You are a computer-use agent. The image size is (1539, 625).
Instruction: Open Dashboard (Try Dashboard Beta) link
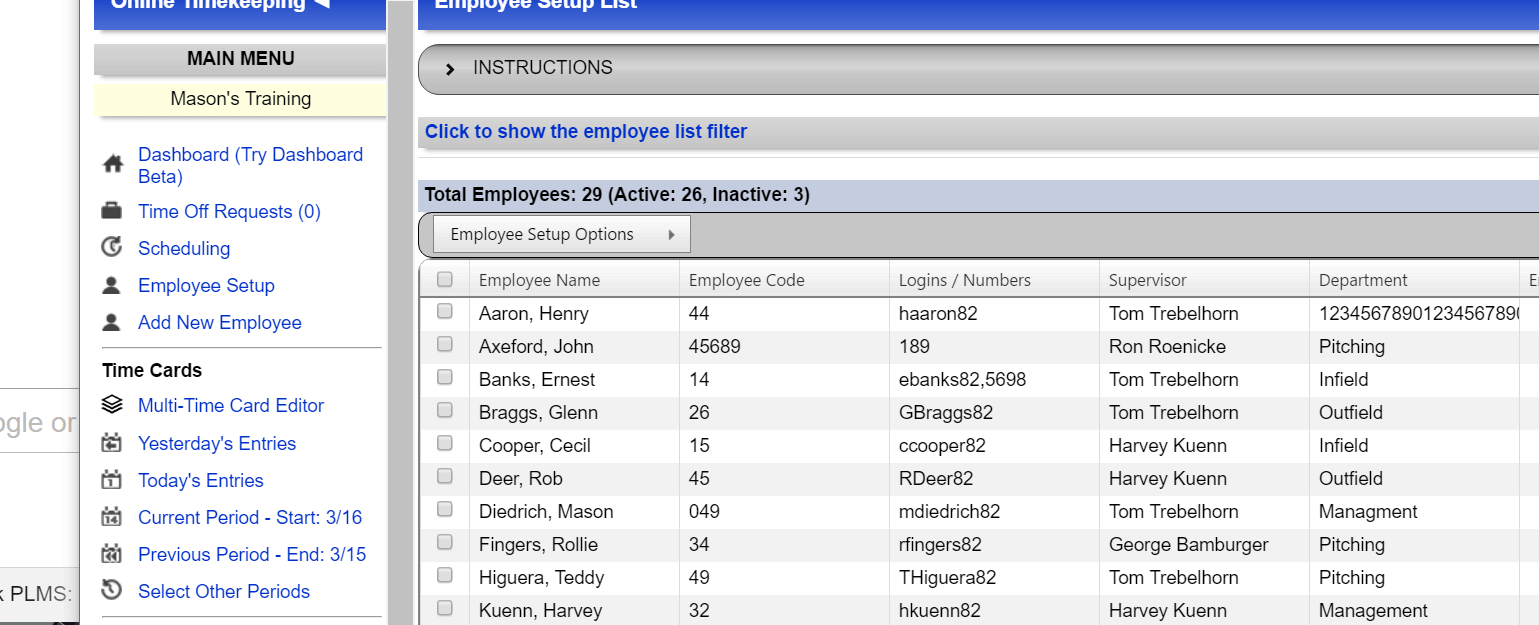pos(250,165)
